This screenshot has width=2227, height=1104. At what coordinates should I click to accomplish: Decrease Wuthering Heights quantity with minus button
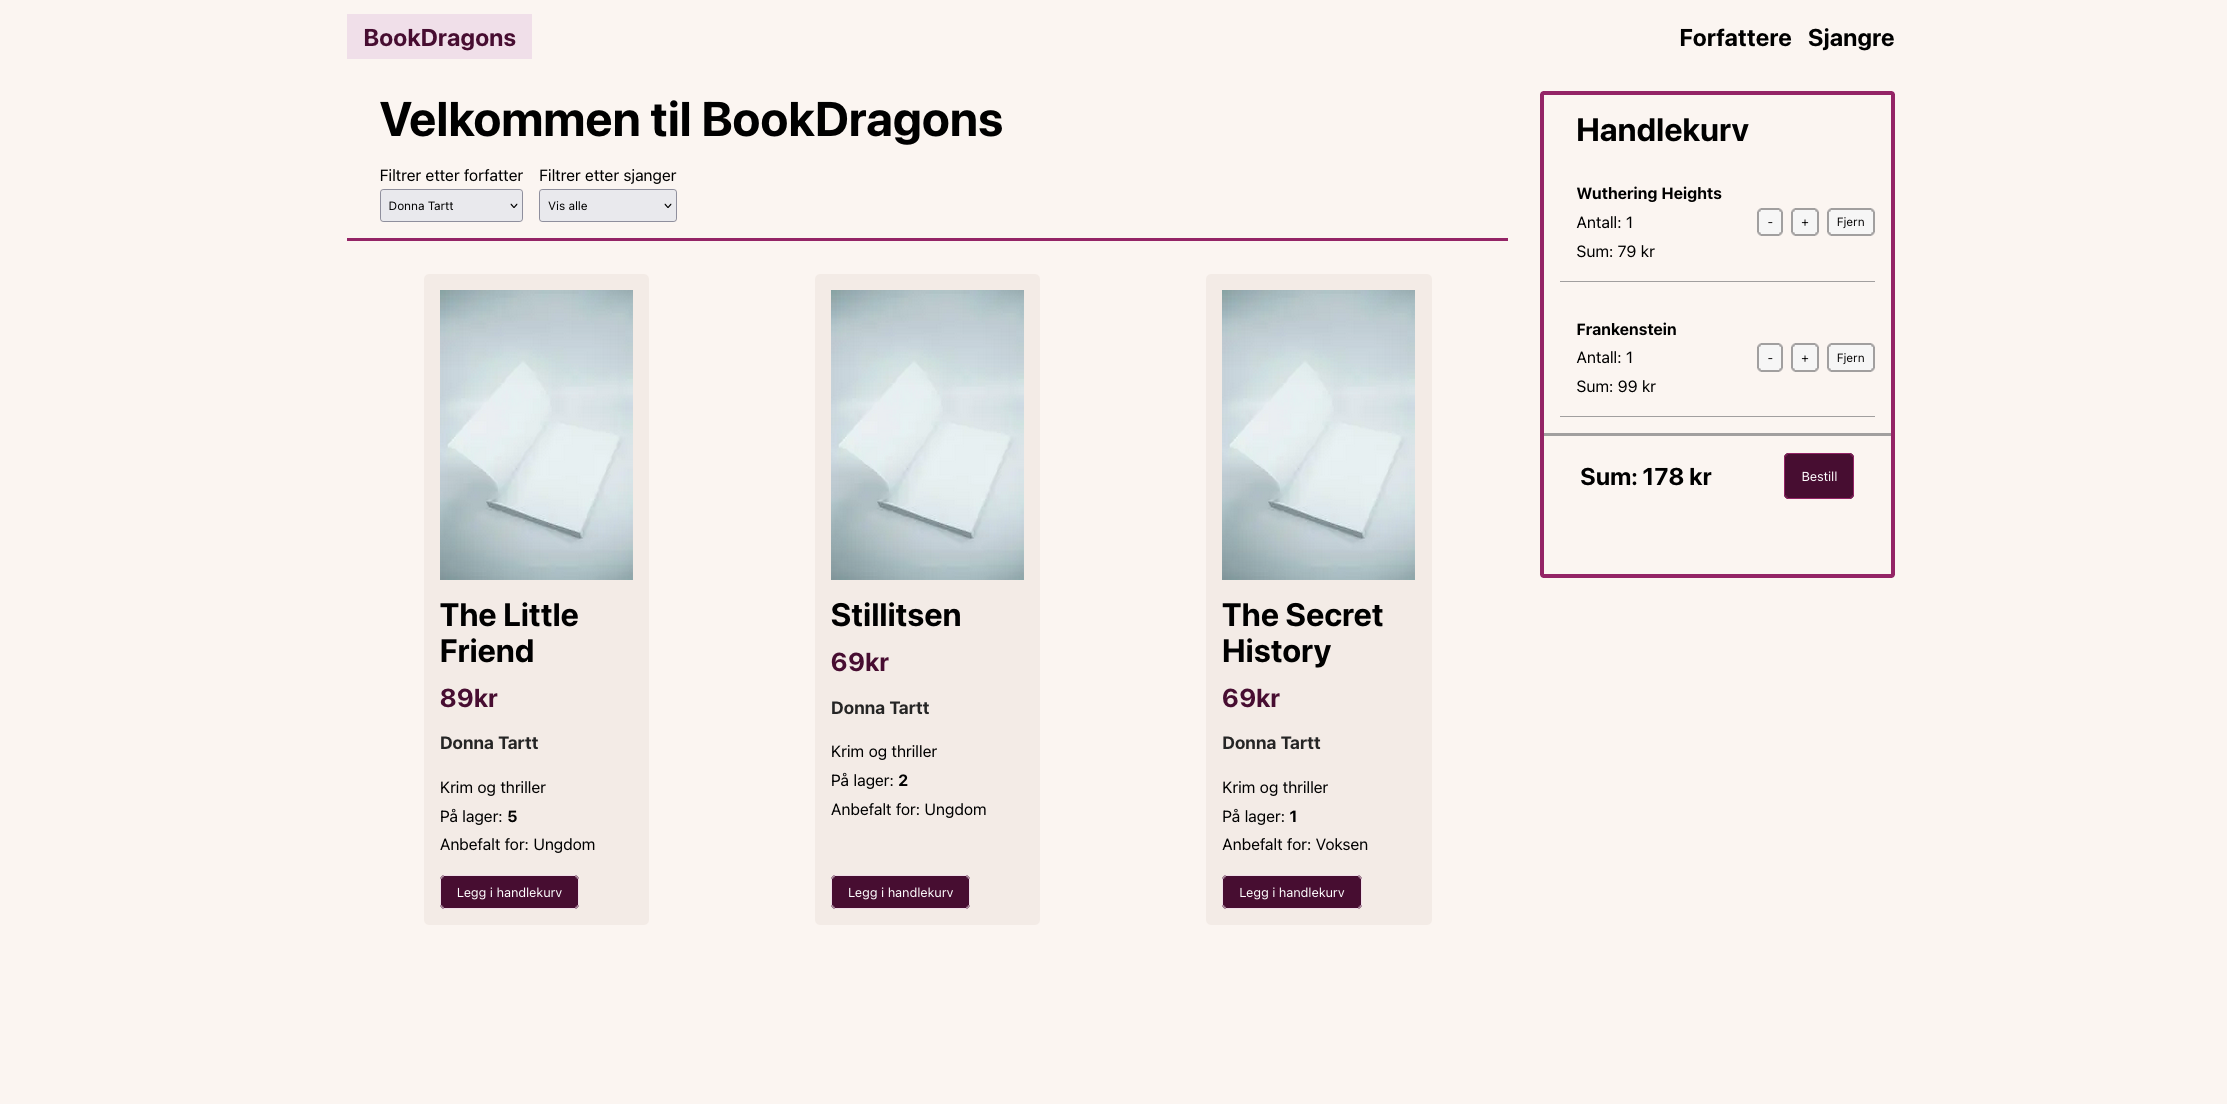[x=1769, y=222]
